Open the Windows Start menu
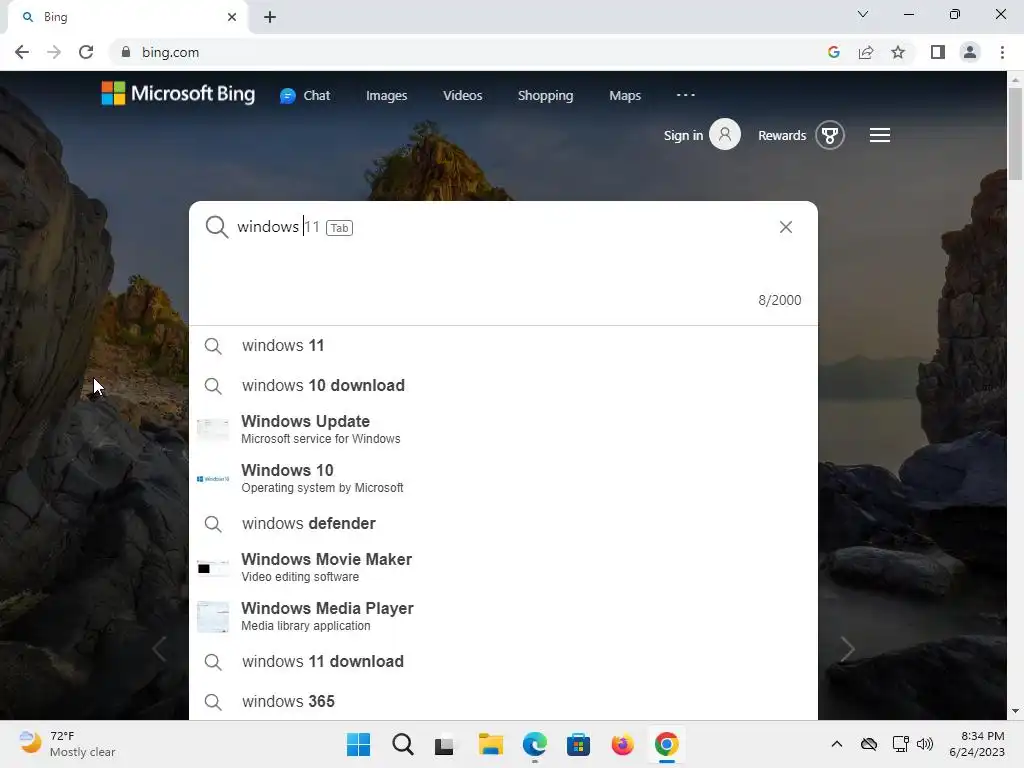The width and height of the screenshot is (1024, 768). [x=359, y=744]
